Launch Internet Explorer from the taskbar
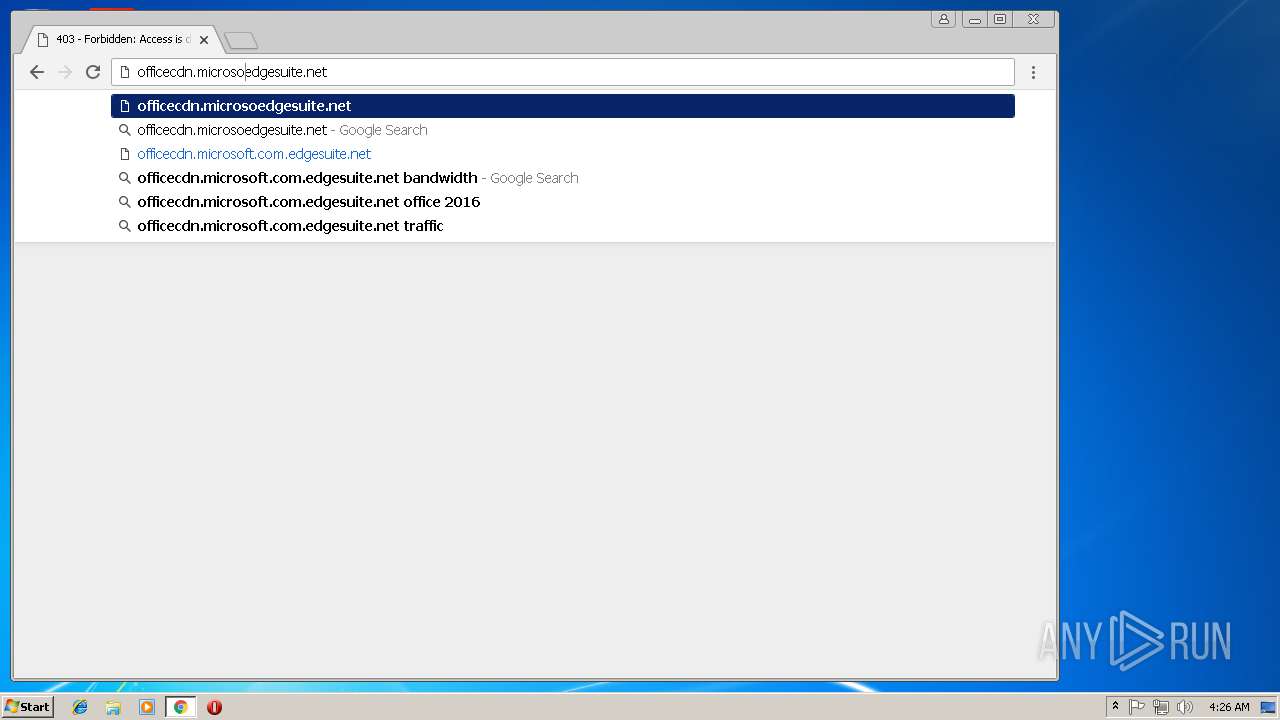 pos(80,707)
